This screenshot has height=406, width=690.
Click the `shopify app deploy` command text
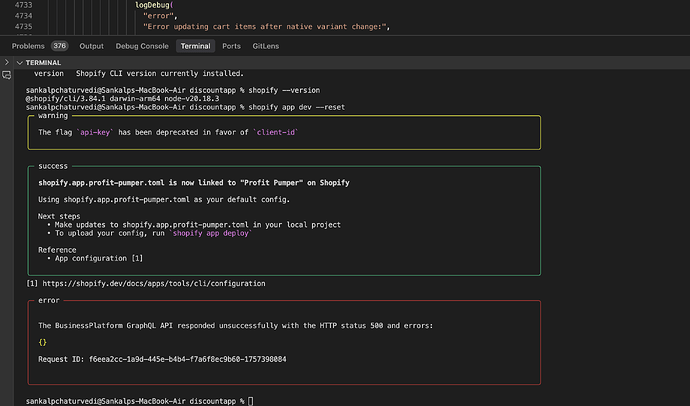209,232
